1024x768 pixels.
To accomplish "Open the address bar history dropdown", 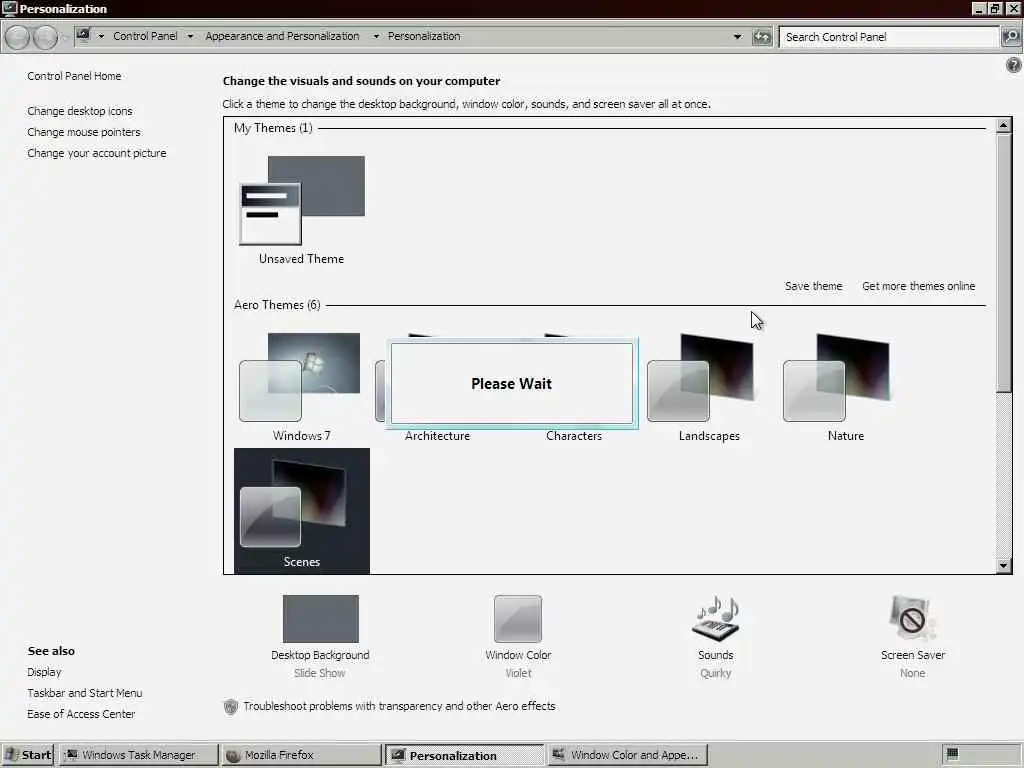I will (737, 37).
